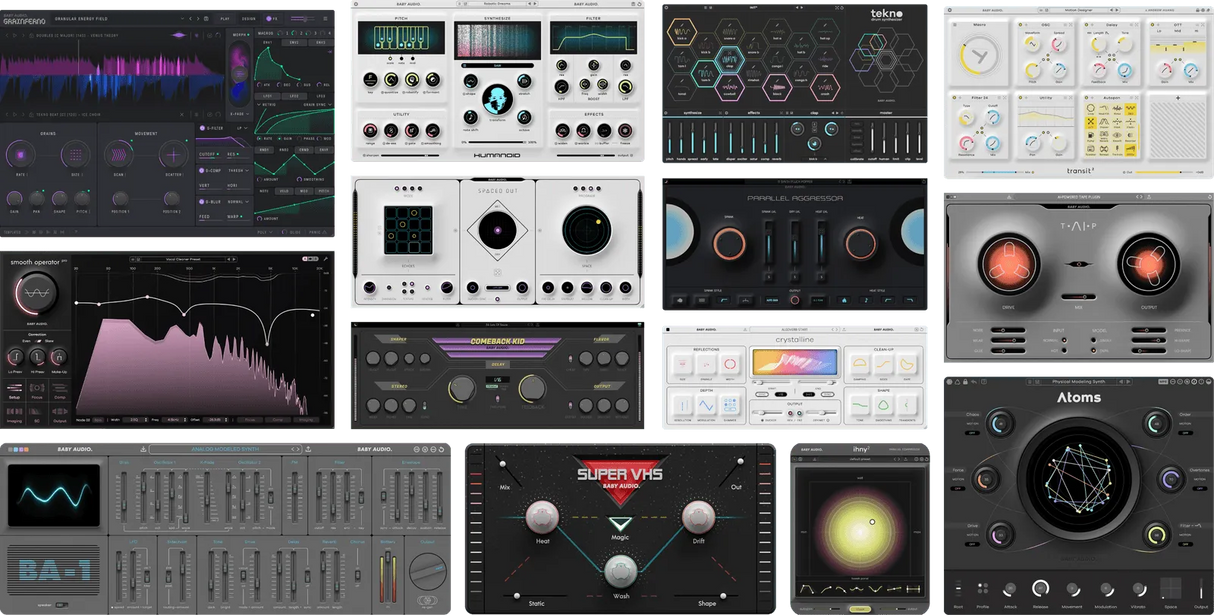Click the echoes grid pad in Spaced Out
1214x615 pixels.
coord(406,229)
